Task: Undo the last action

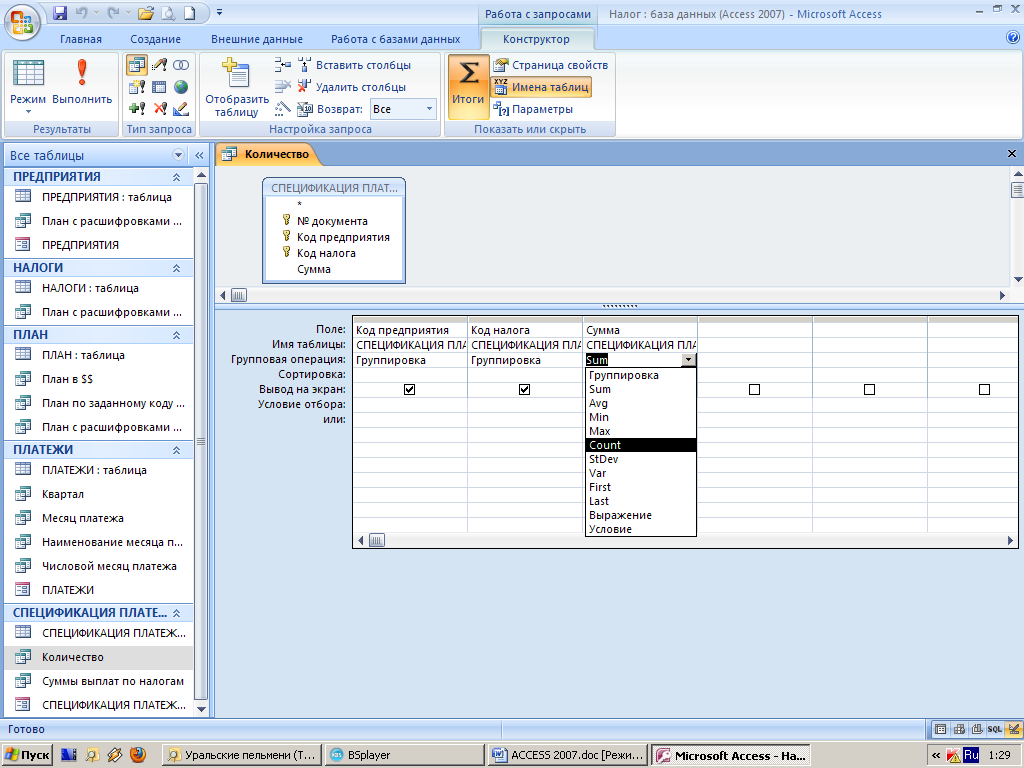Action: [81, 12]
